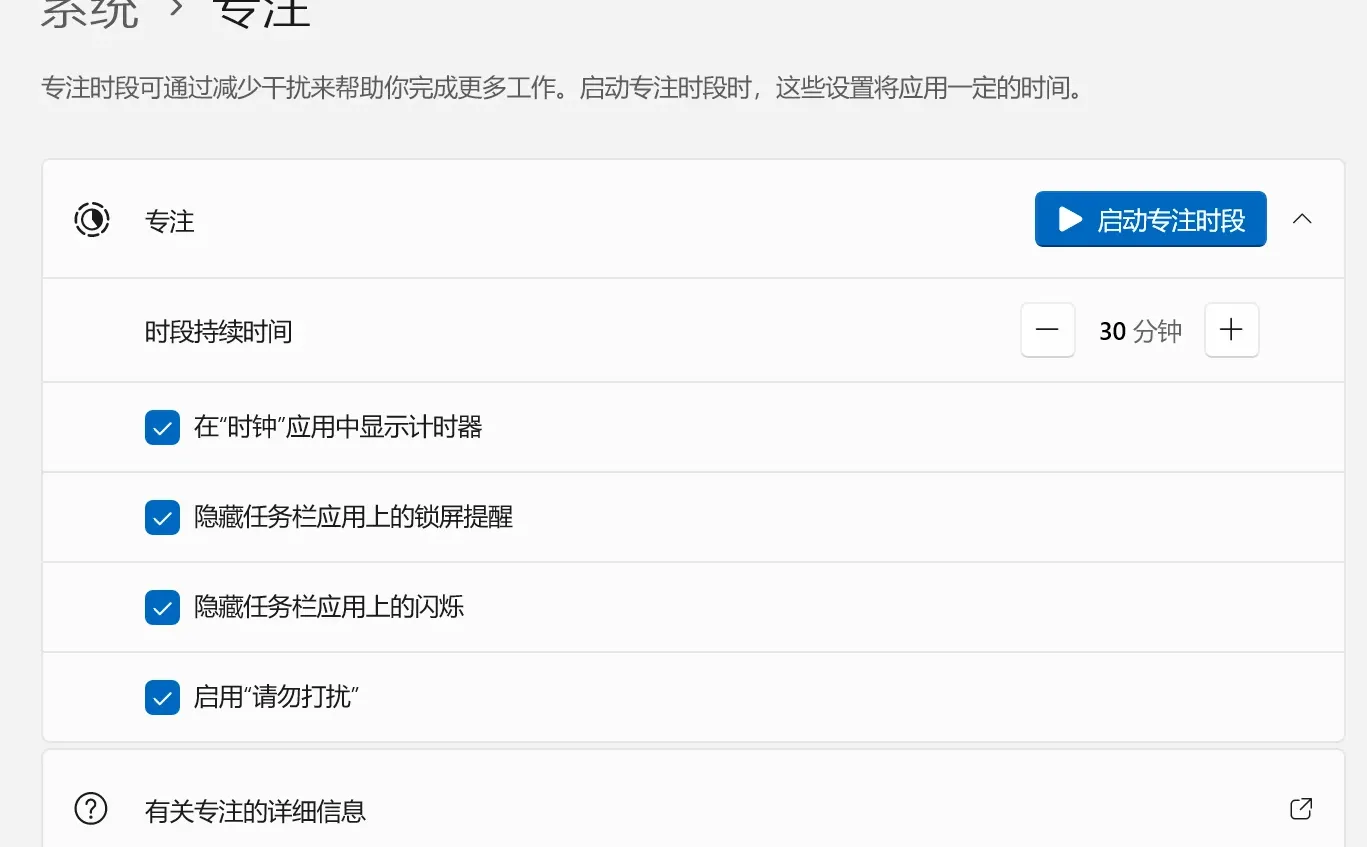
Task: Click the plus icon to increase session duration
Action: (1231, 330)
